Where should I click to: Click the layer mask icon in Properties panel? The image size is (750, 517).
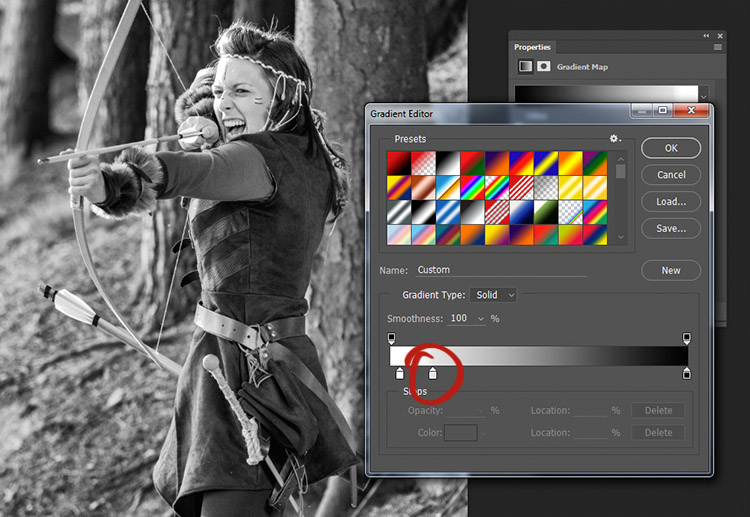(543, 66)
